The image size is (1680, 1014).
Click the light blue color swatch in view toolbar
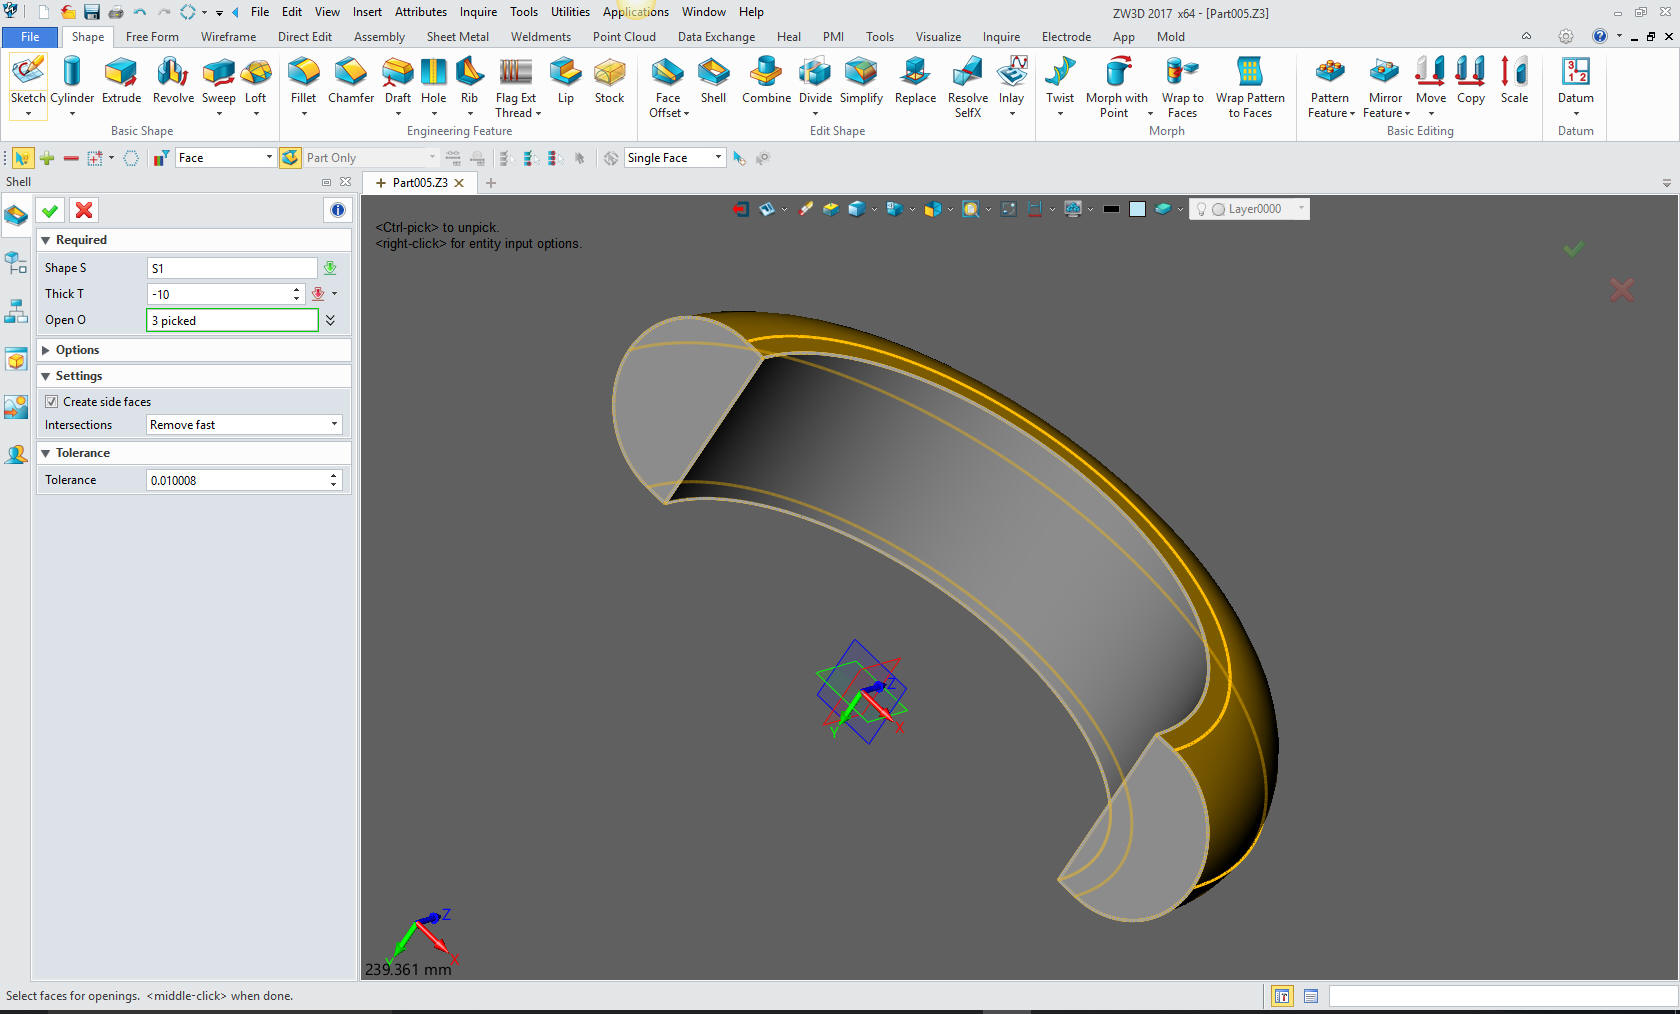pyautogui.click(x=1137, y=209)
